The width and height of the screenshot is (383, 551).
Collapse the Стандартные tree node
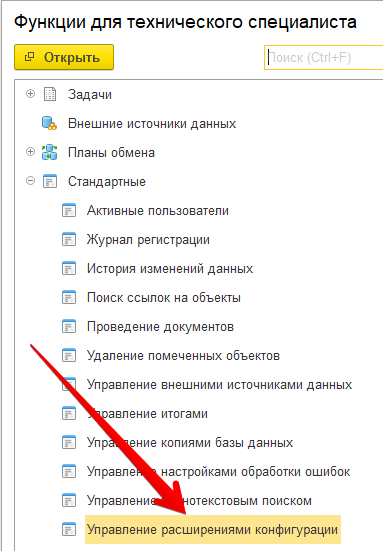click(31, 181)
